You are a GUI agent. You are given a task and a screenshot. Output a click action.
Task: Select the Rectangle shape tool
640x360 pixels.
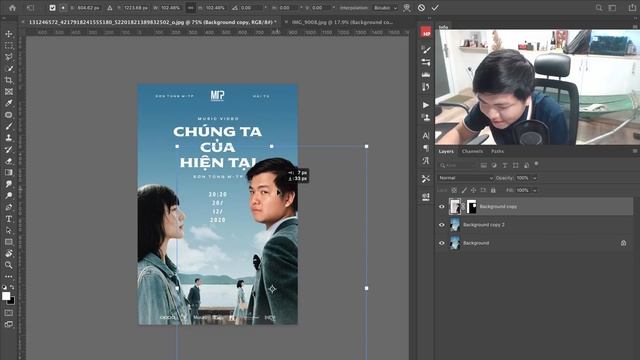click(x=9, y=242)
